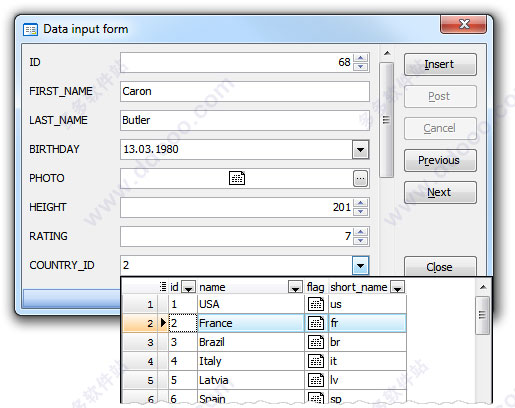This screenshot has width=515, height=408.
Task: Click the grid column chooser icon
Action: coord(163,286)
